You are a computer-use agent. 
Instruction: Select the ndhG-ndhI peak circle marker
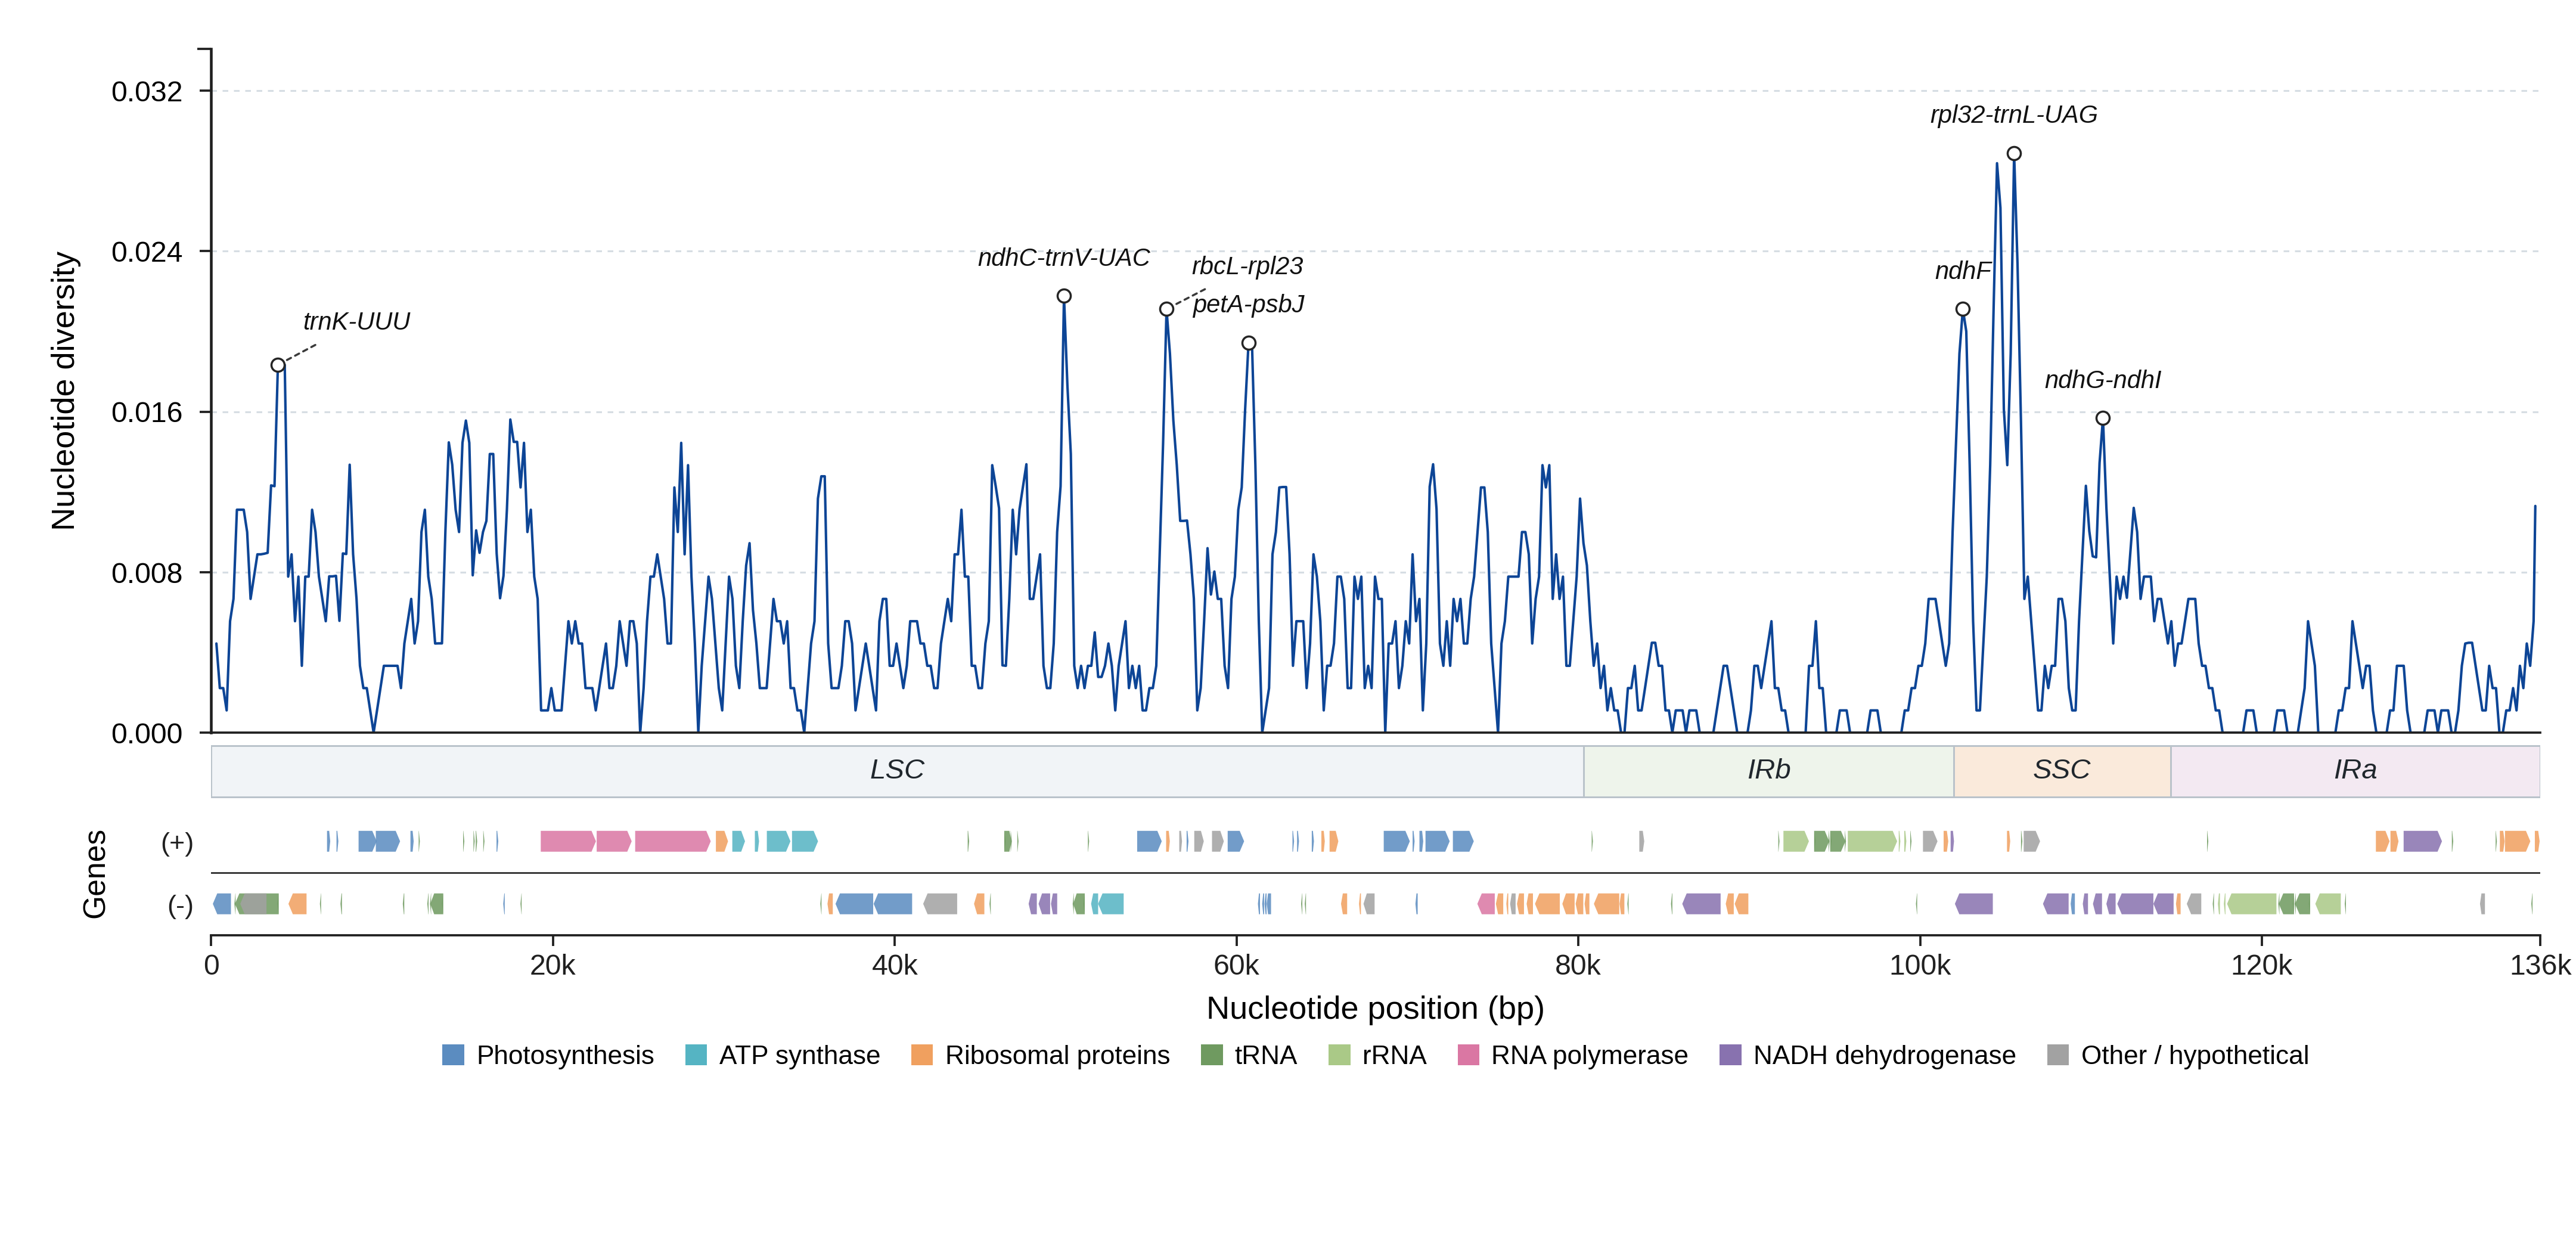2103,418
